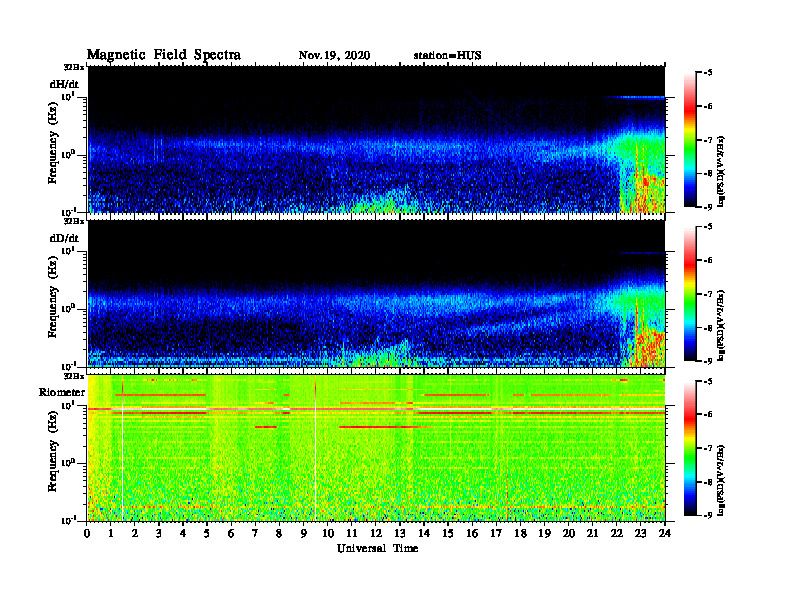Click hour tick label '21' on time axis

[x=592, y=534]
